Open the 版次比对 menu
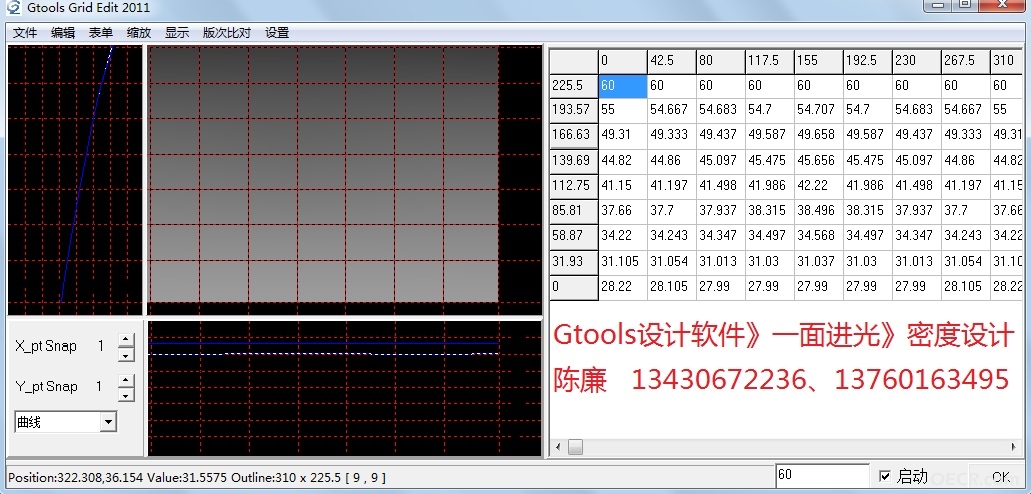The image size is (1031, 494). (227, 33)
